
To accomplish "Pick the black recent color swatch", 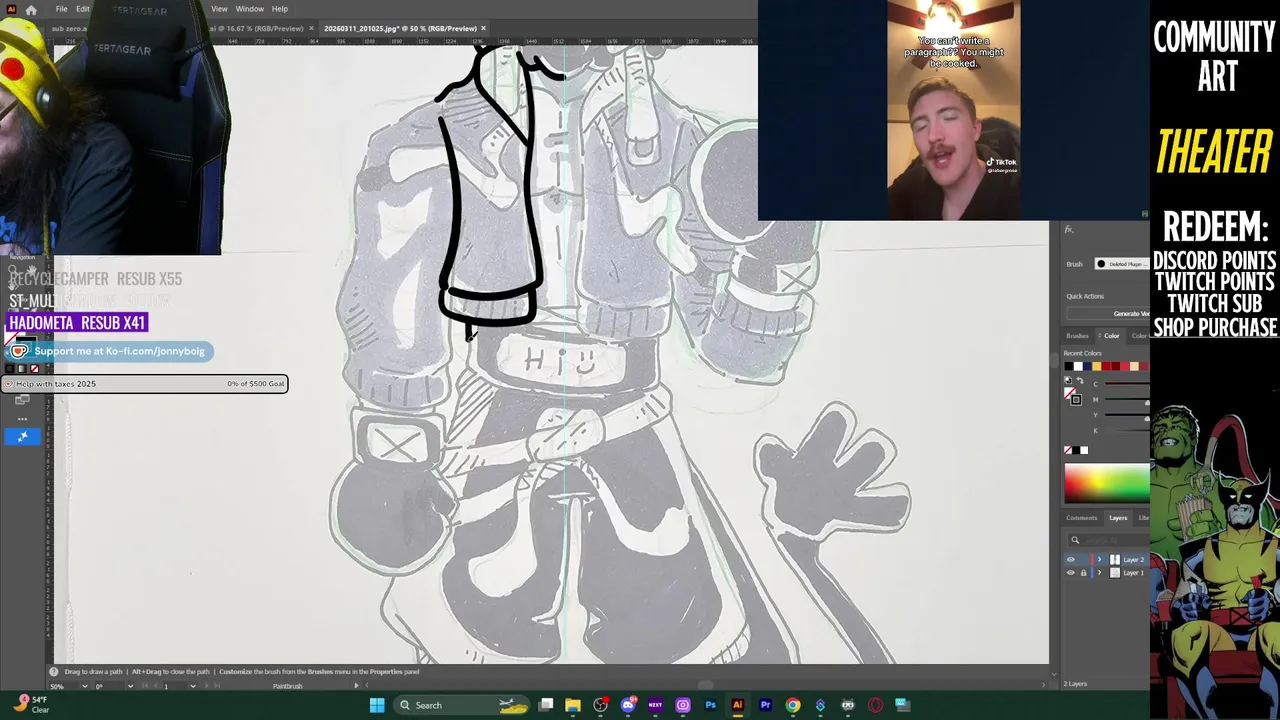I will point(1069,366).
